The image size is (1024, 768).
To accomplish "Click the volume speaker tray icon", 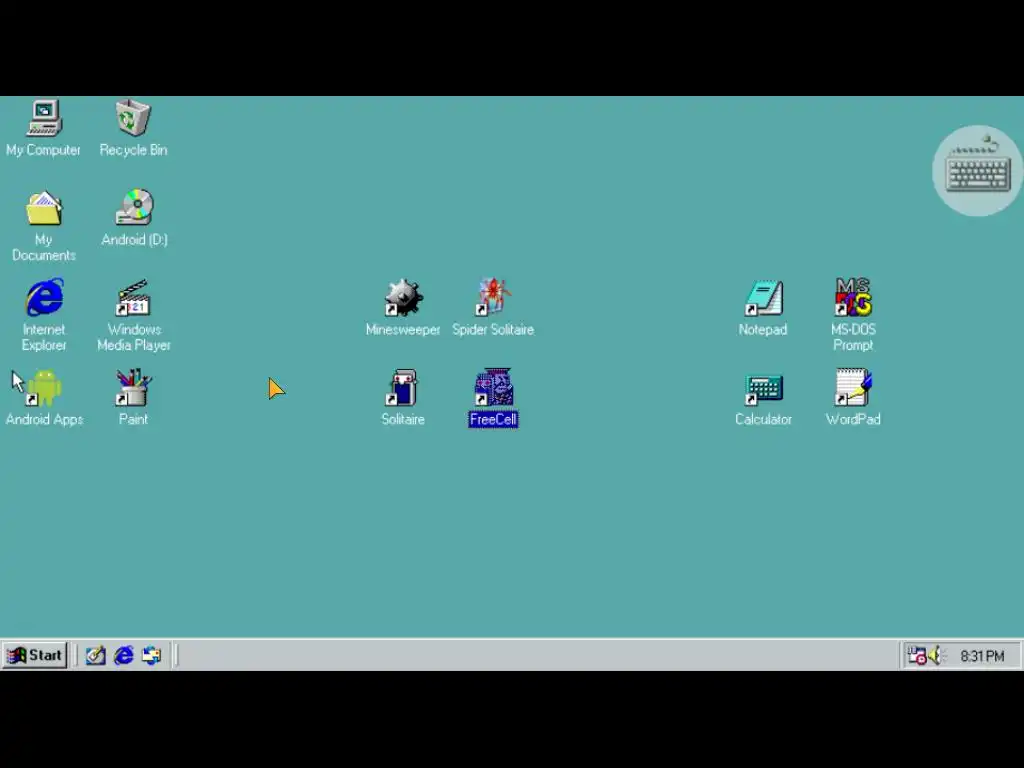I will click(936, 655).
